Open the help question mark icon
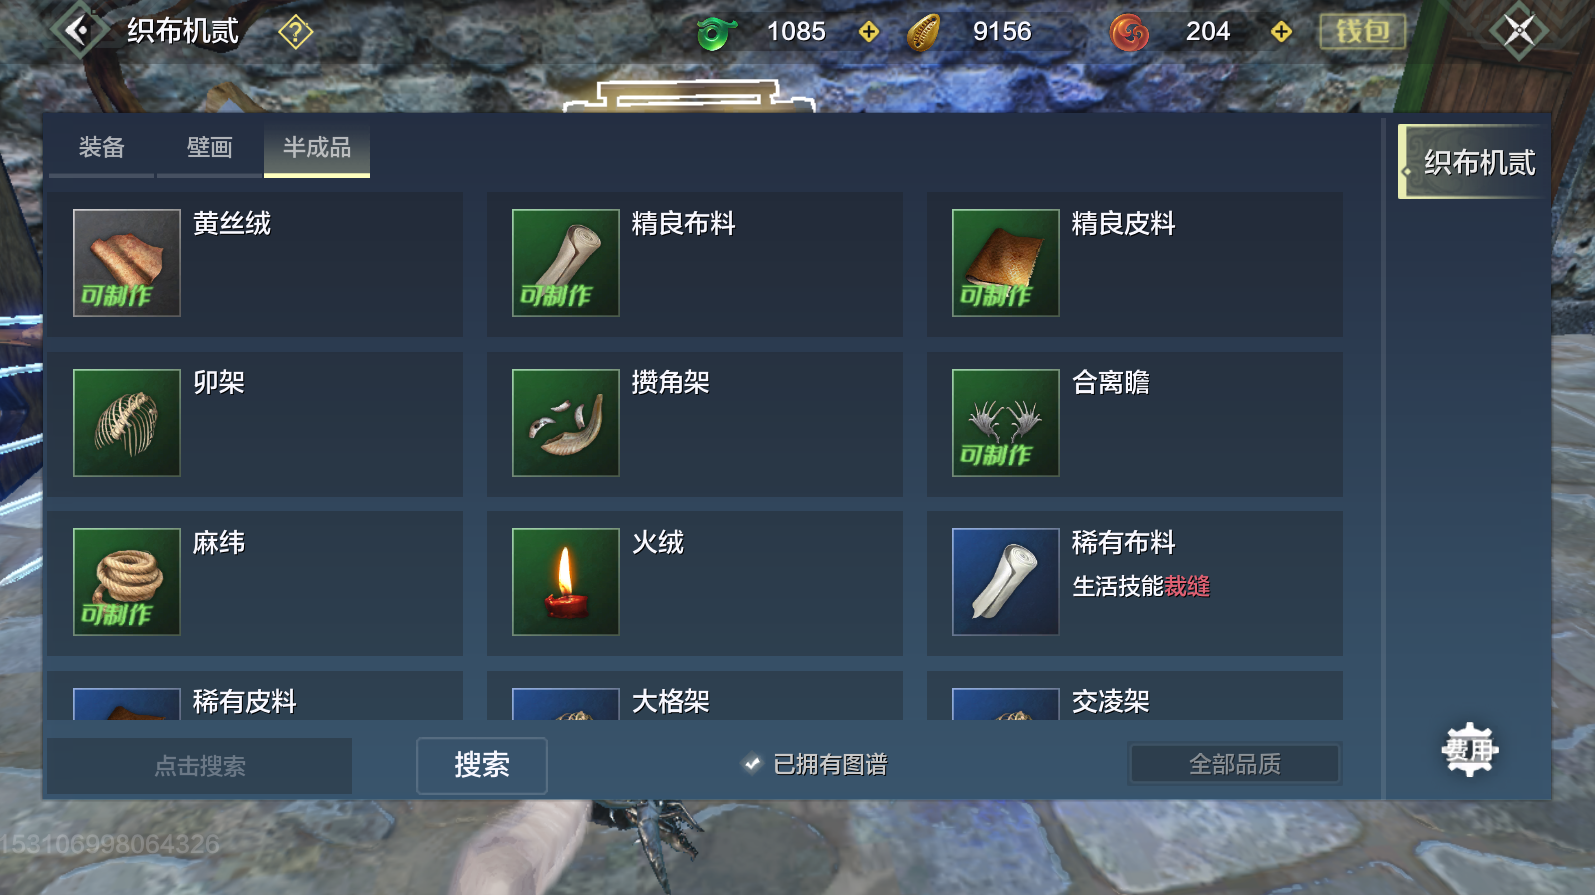Image resolution: width=1595 pixels, height=895 pixels. [x=295, y=32]
